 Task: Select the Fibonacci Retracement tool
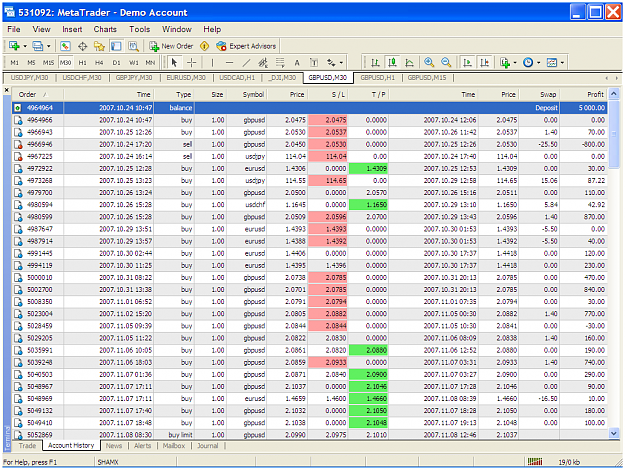pyautogui.click(x=280, y=63)
